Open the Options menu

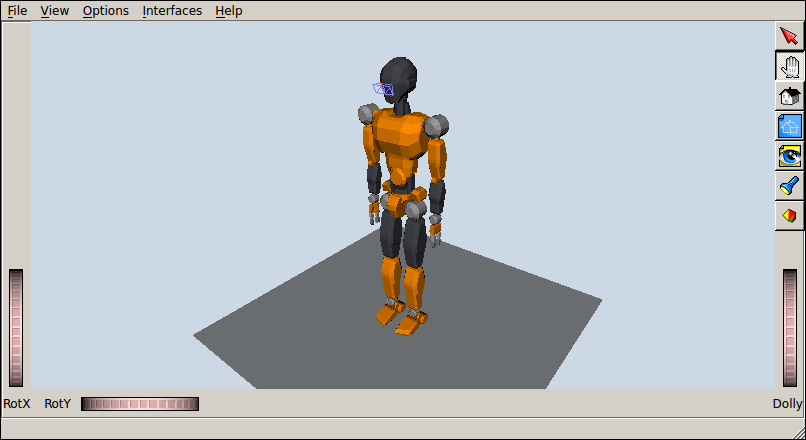pyautogui.click(x=105, y=11)
